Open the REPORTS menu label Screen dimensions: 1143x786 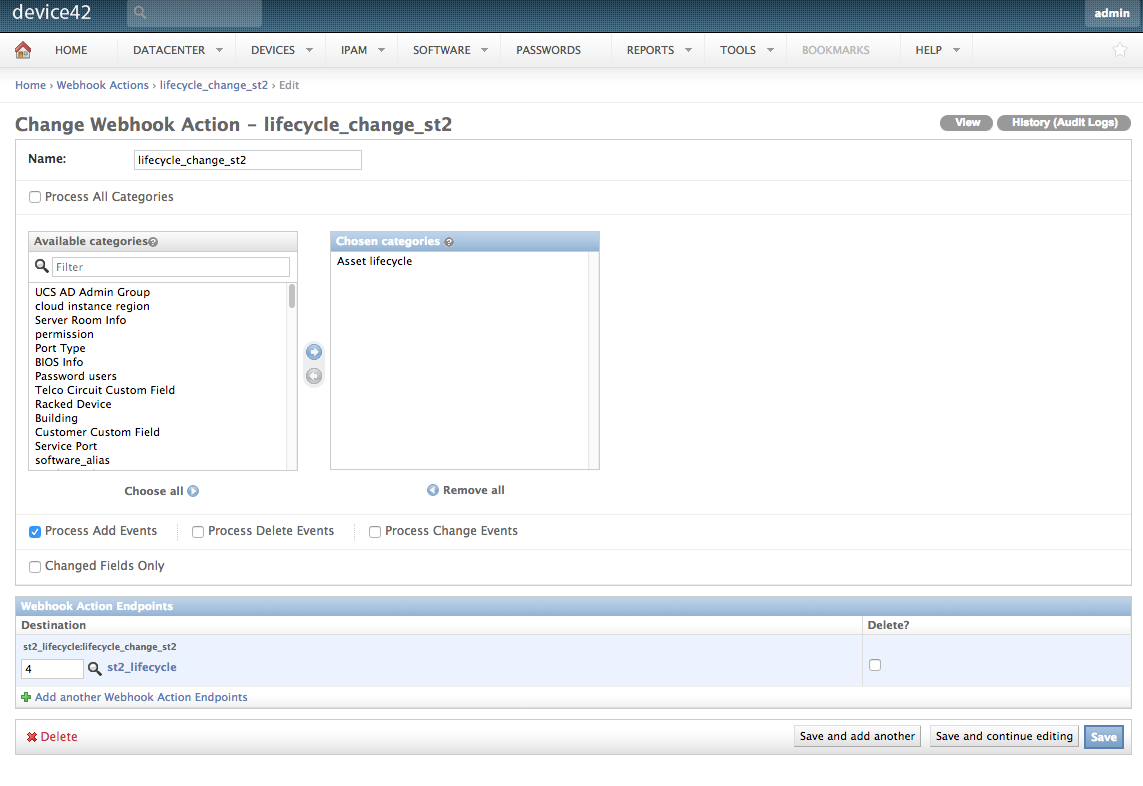click(x=650, y=50)
